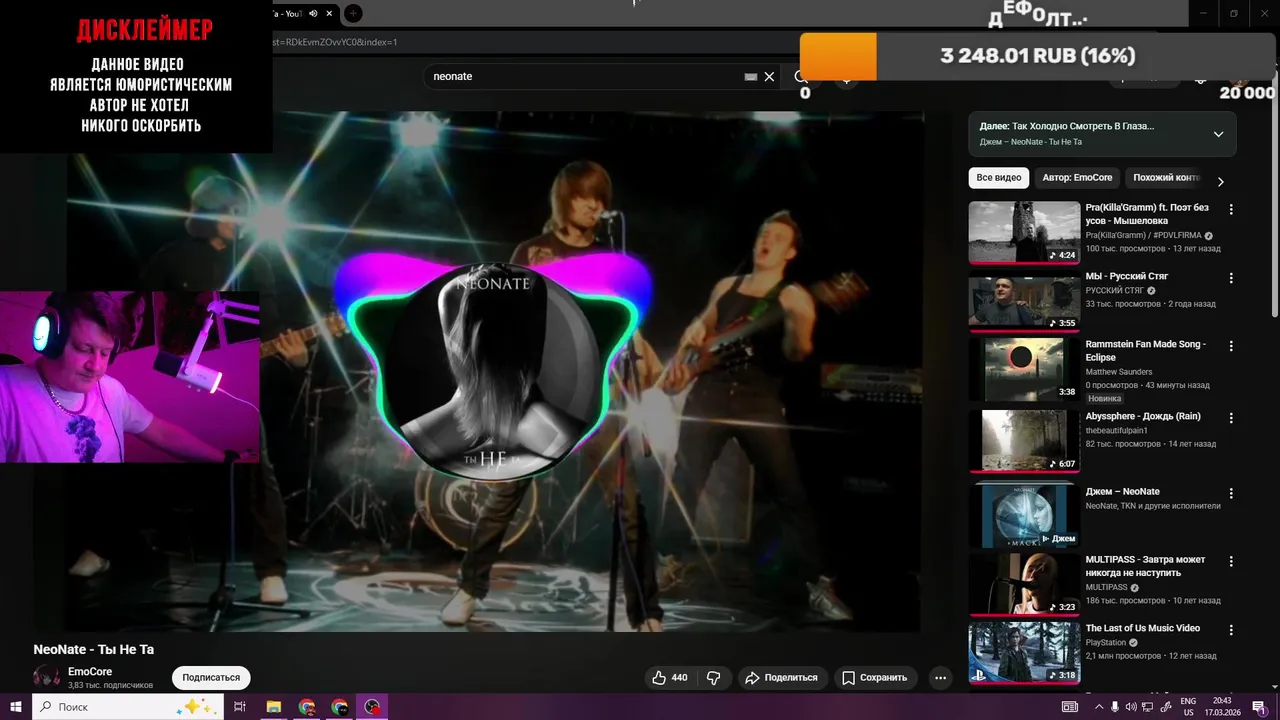
Task: Share the video via 'Поделиться'
Action: [x=783, y=677]
